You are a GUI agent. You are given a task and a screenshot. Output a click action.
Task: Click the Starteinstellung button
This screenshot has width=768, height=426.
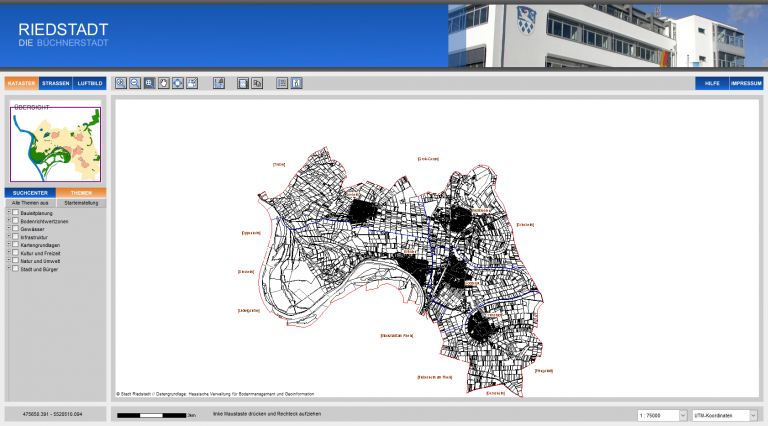point(81,203)
